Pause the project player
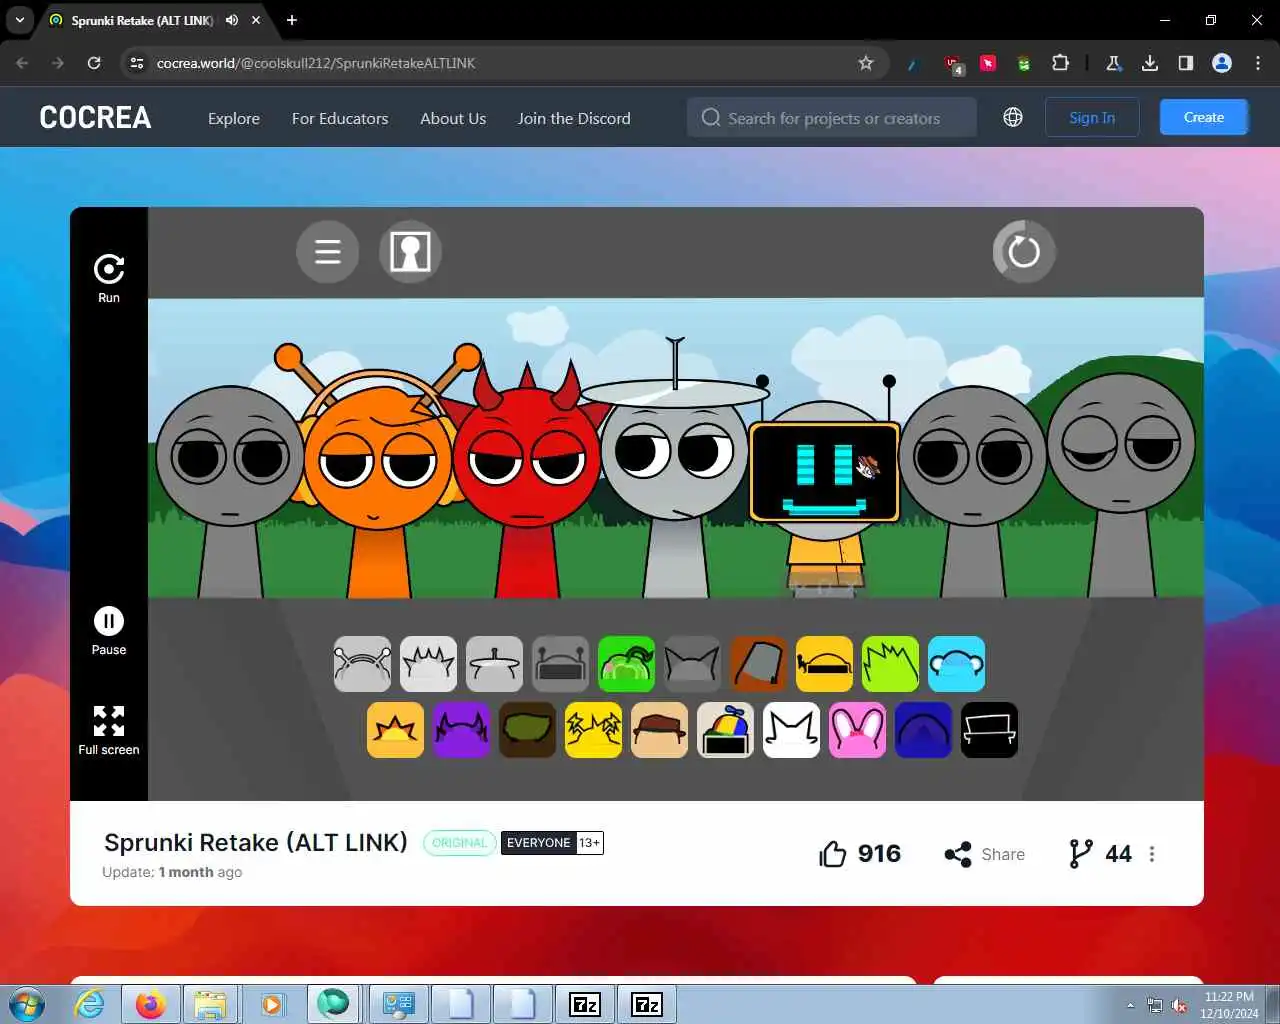The width and height of the screenshot is (1280, 1024). click(109, 621)
